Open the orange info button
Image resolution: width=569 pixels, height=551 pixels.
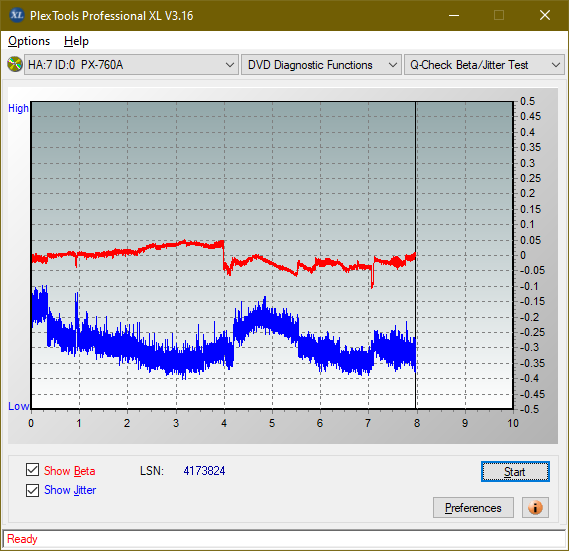(535, 507)
